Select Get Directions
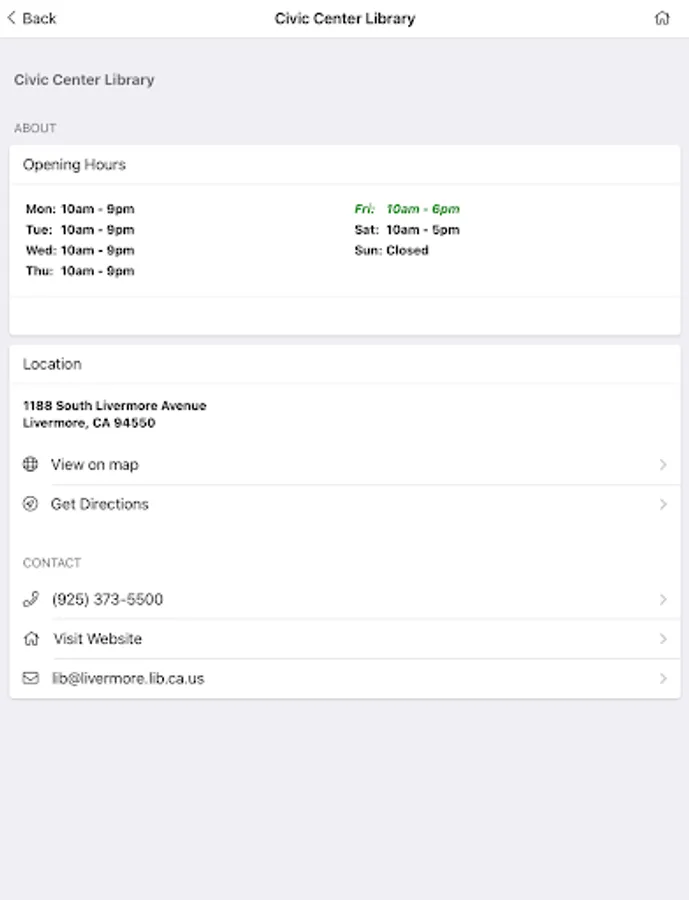This screenshot has width=689, height=900. tap(100, 504)
